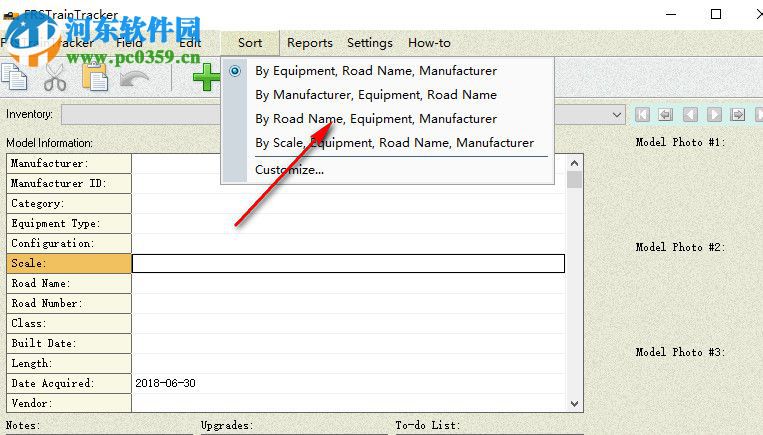Click the Date Acquired value 2018-06-30

165,383
